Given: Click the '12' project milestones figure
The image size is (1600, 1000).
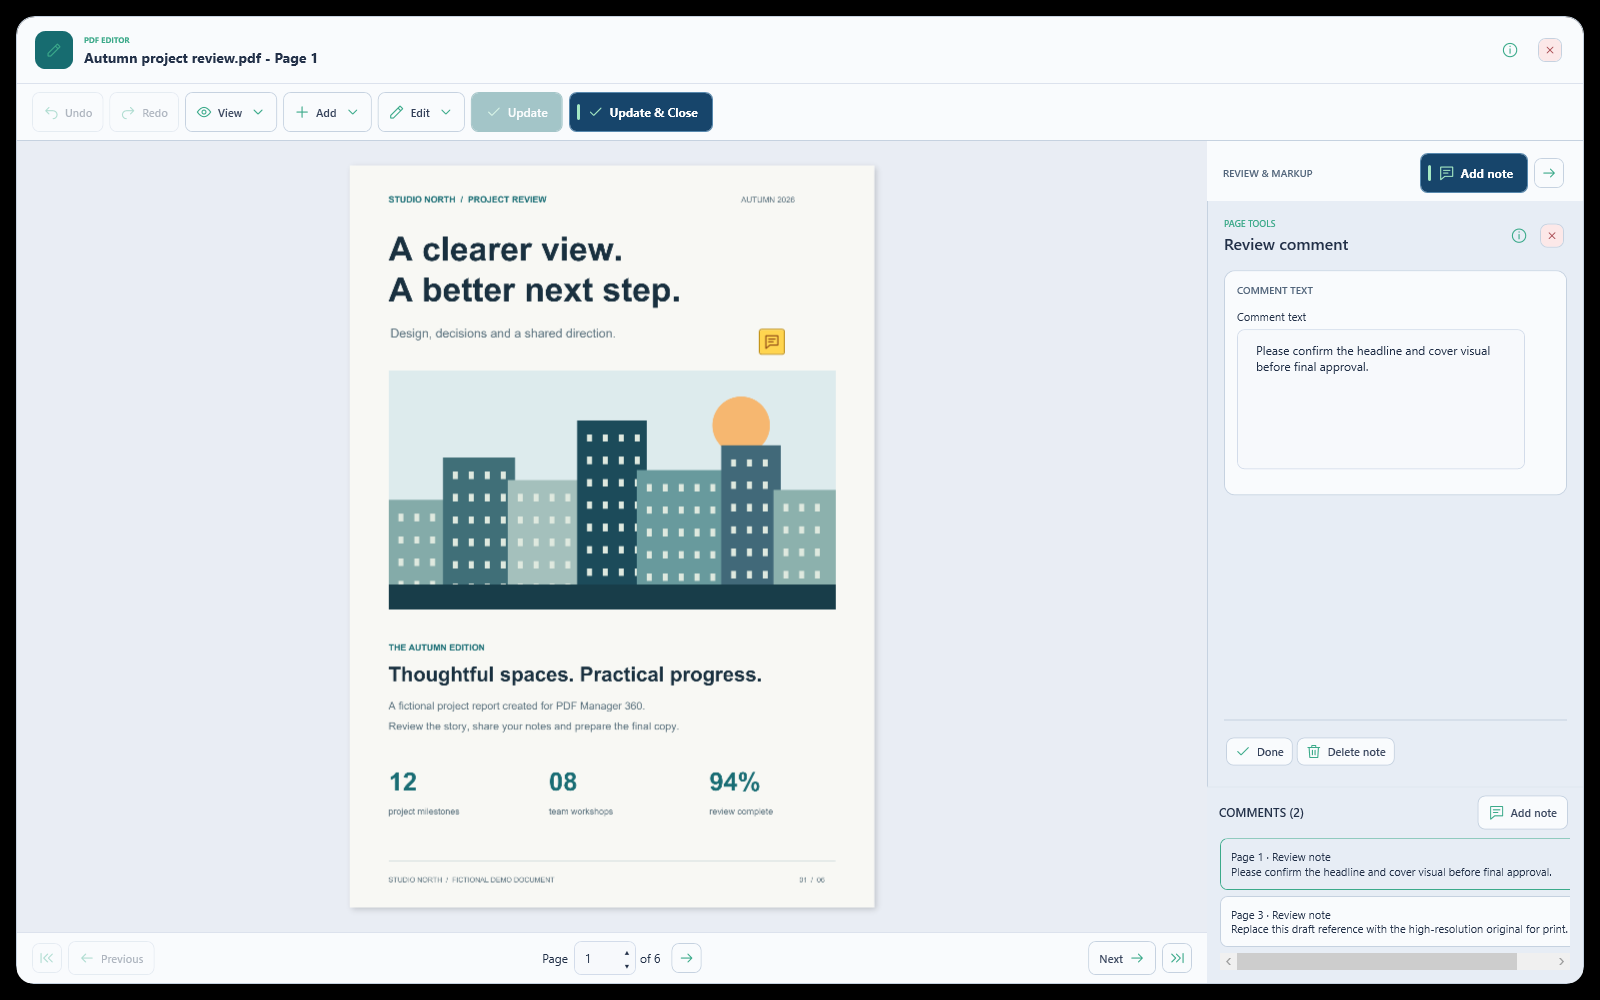Looking at the screenshot, I should [x=403, y=782].
